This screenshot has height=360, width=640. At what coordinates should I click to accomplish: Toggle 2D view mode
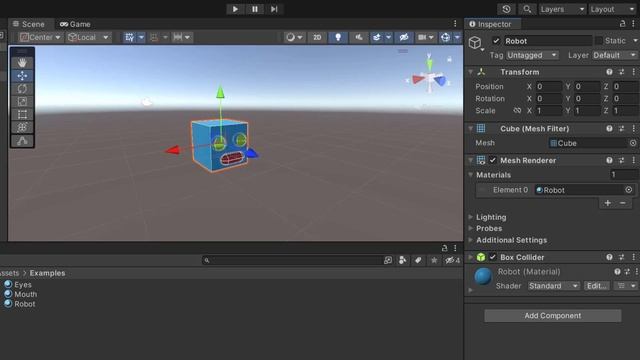(317, 37)
